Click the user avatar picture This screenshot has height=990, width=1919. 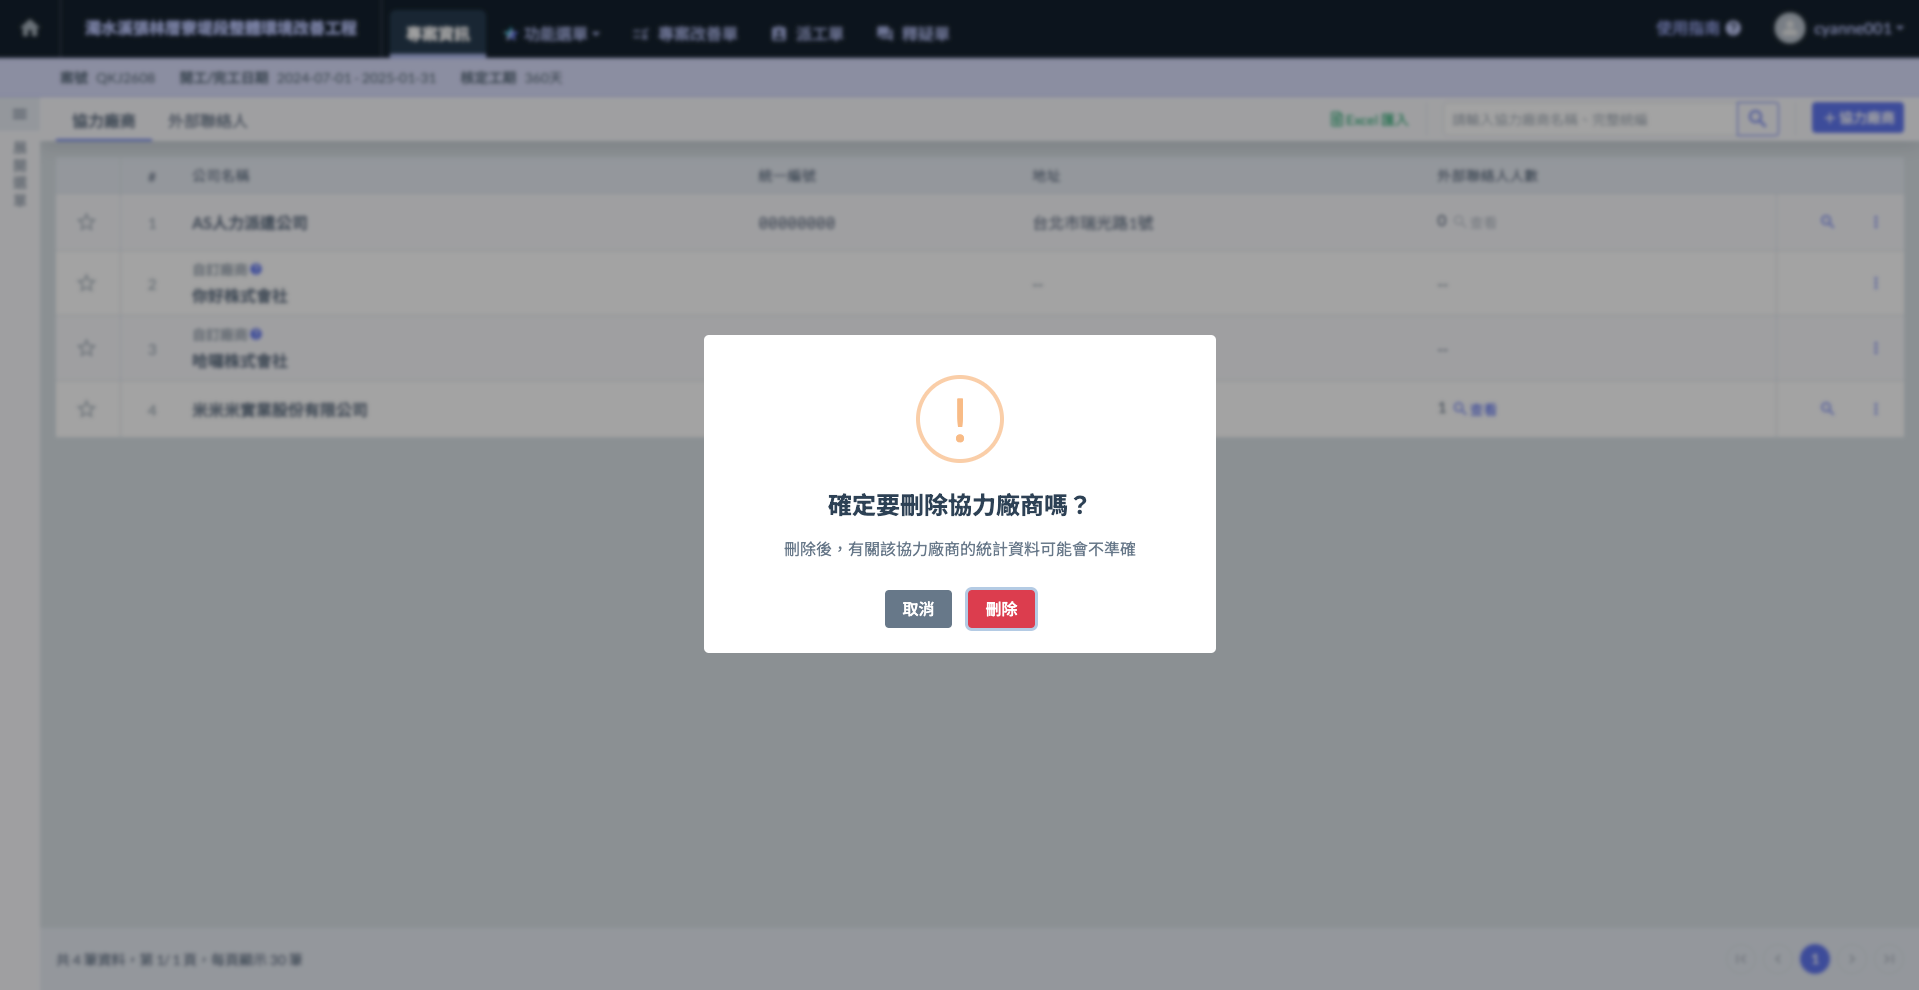tap(1789, 28)
